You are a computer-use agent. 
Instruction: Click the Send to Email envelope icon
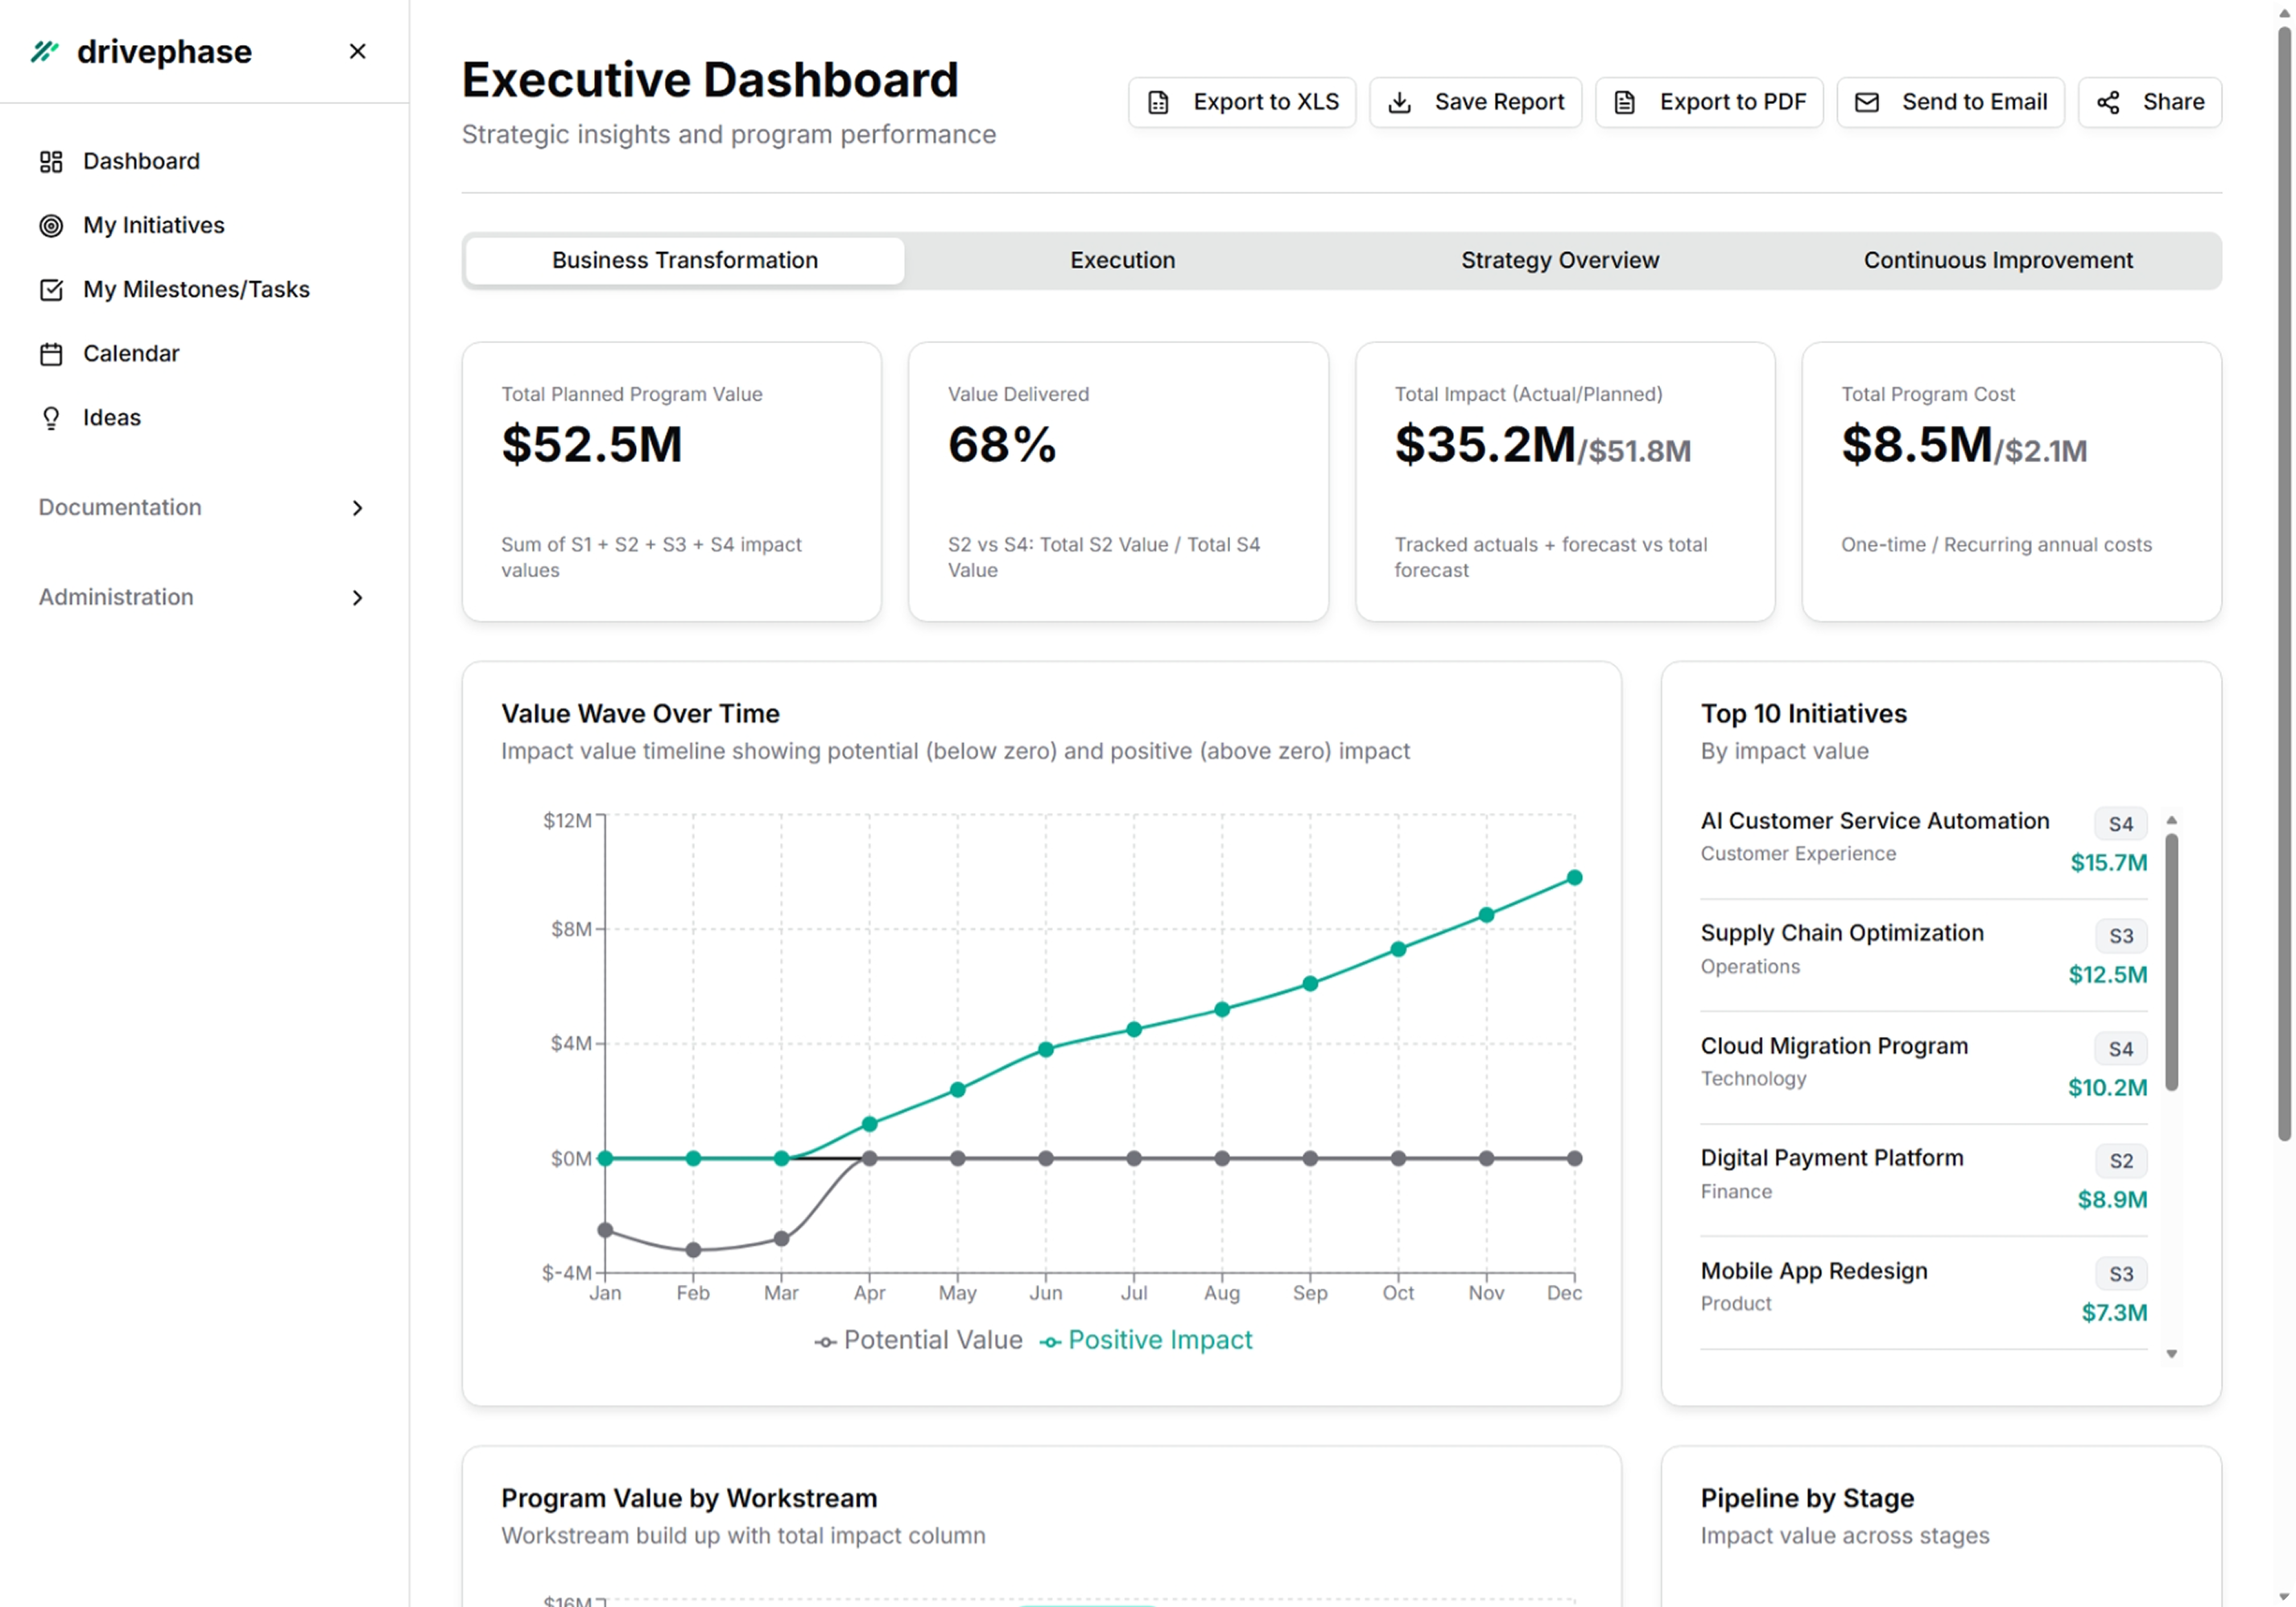1866,102
